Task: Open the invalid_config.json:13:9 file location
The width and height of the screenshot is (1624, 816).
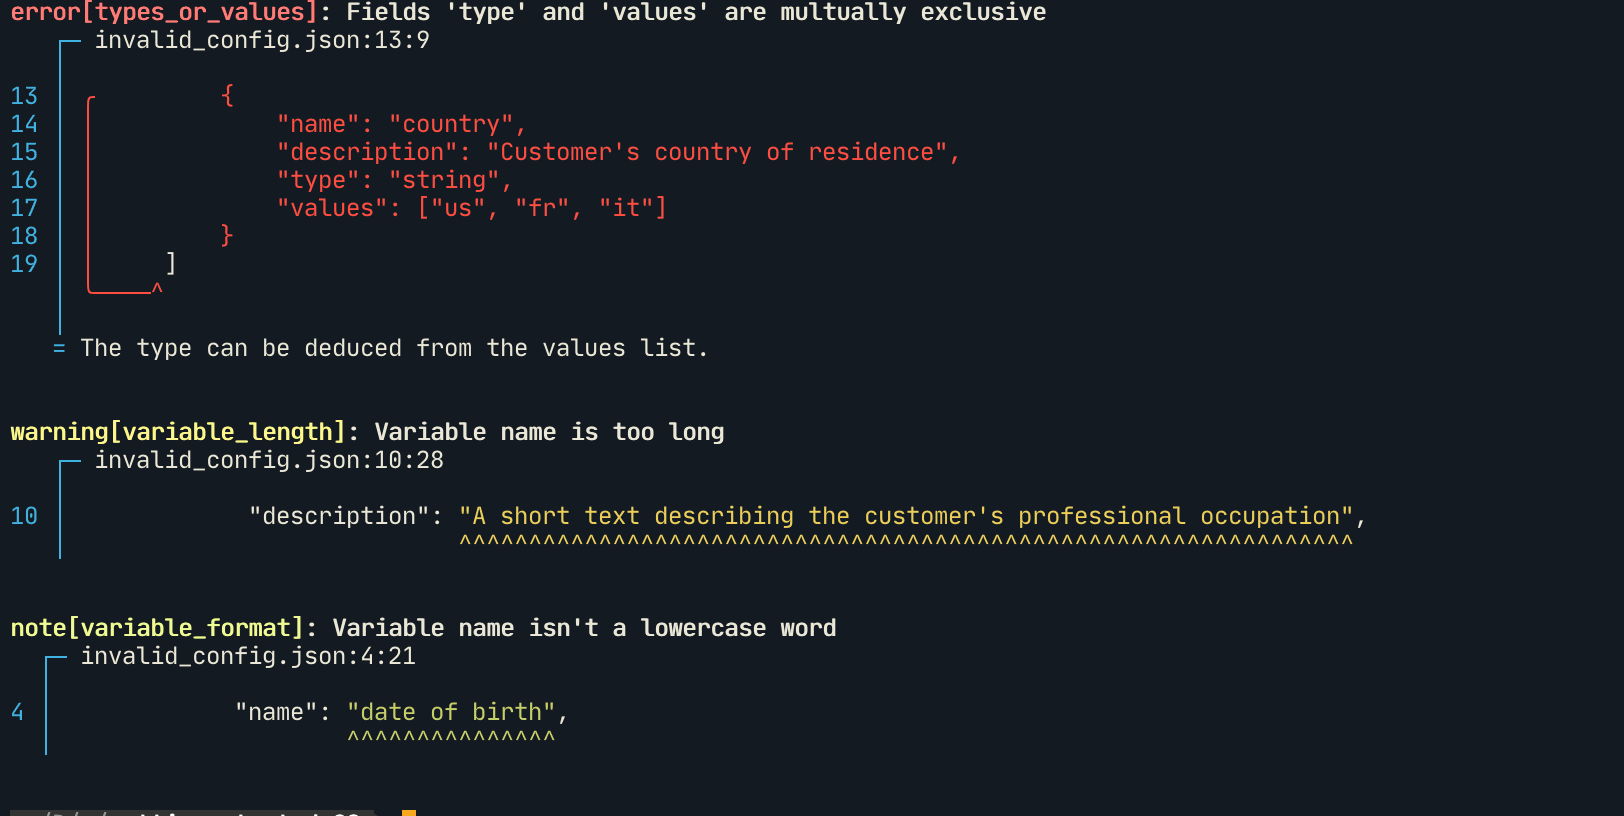Action: pyautogui.click(x=262, y=40)
